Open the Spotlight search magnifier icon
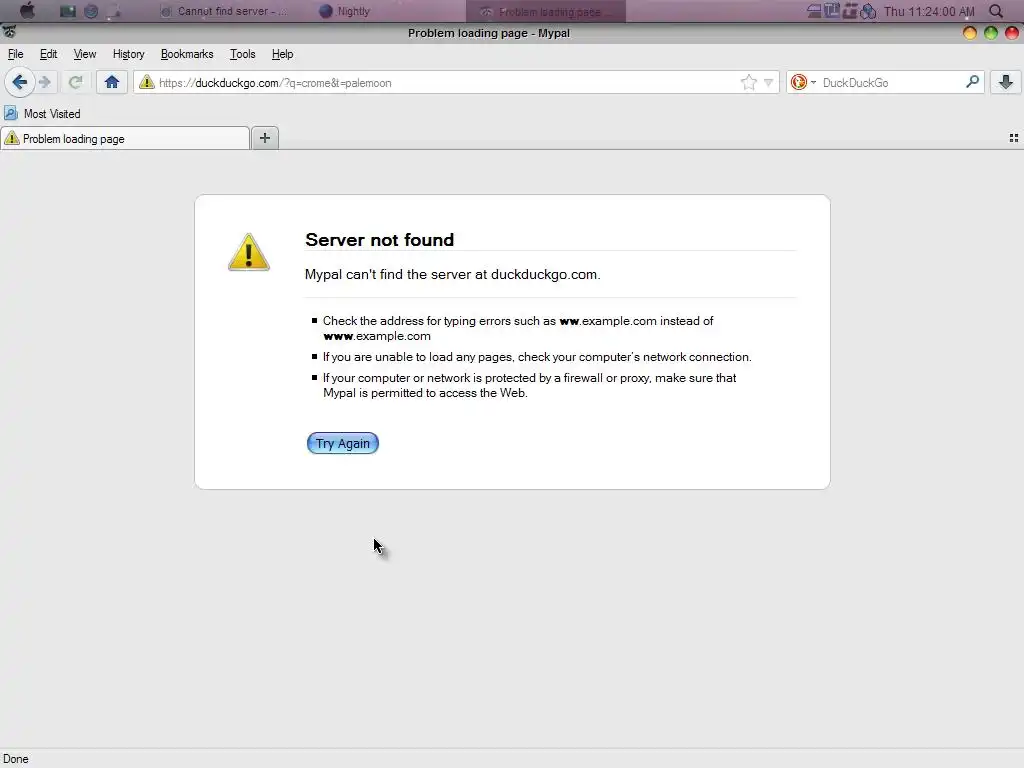The height and width of the screenshot is (768, 1024). [x=996, y=11]
